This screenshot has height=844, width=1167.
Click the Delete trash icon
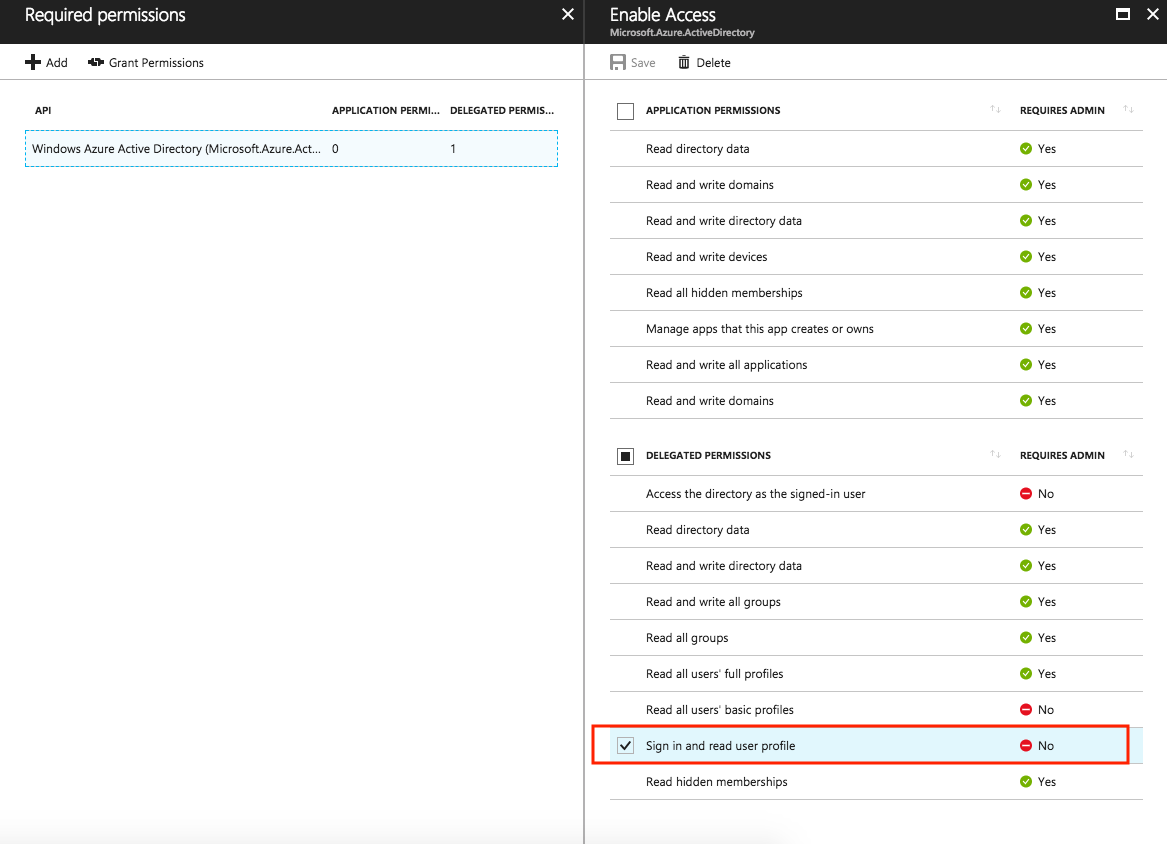[x=684, y=63]
